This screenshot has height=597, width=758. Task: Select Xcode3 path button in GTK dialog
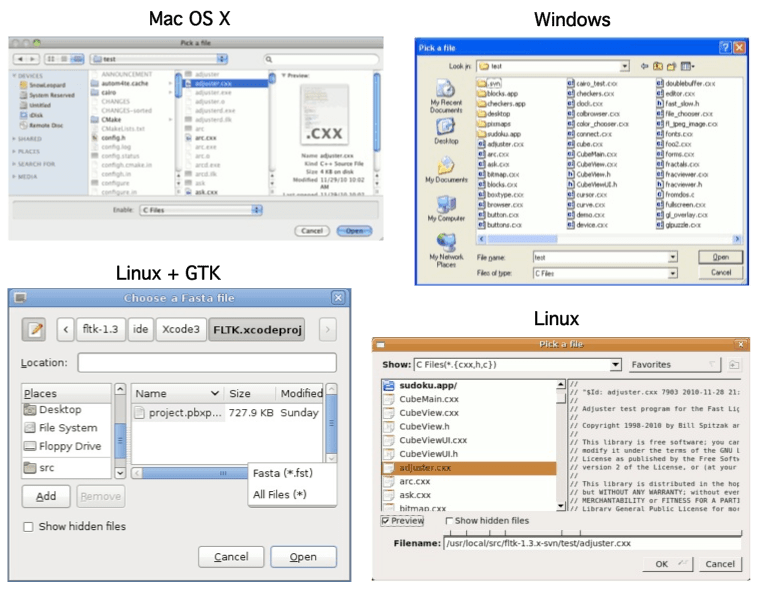click(x=181, y=329)
